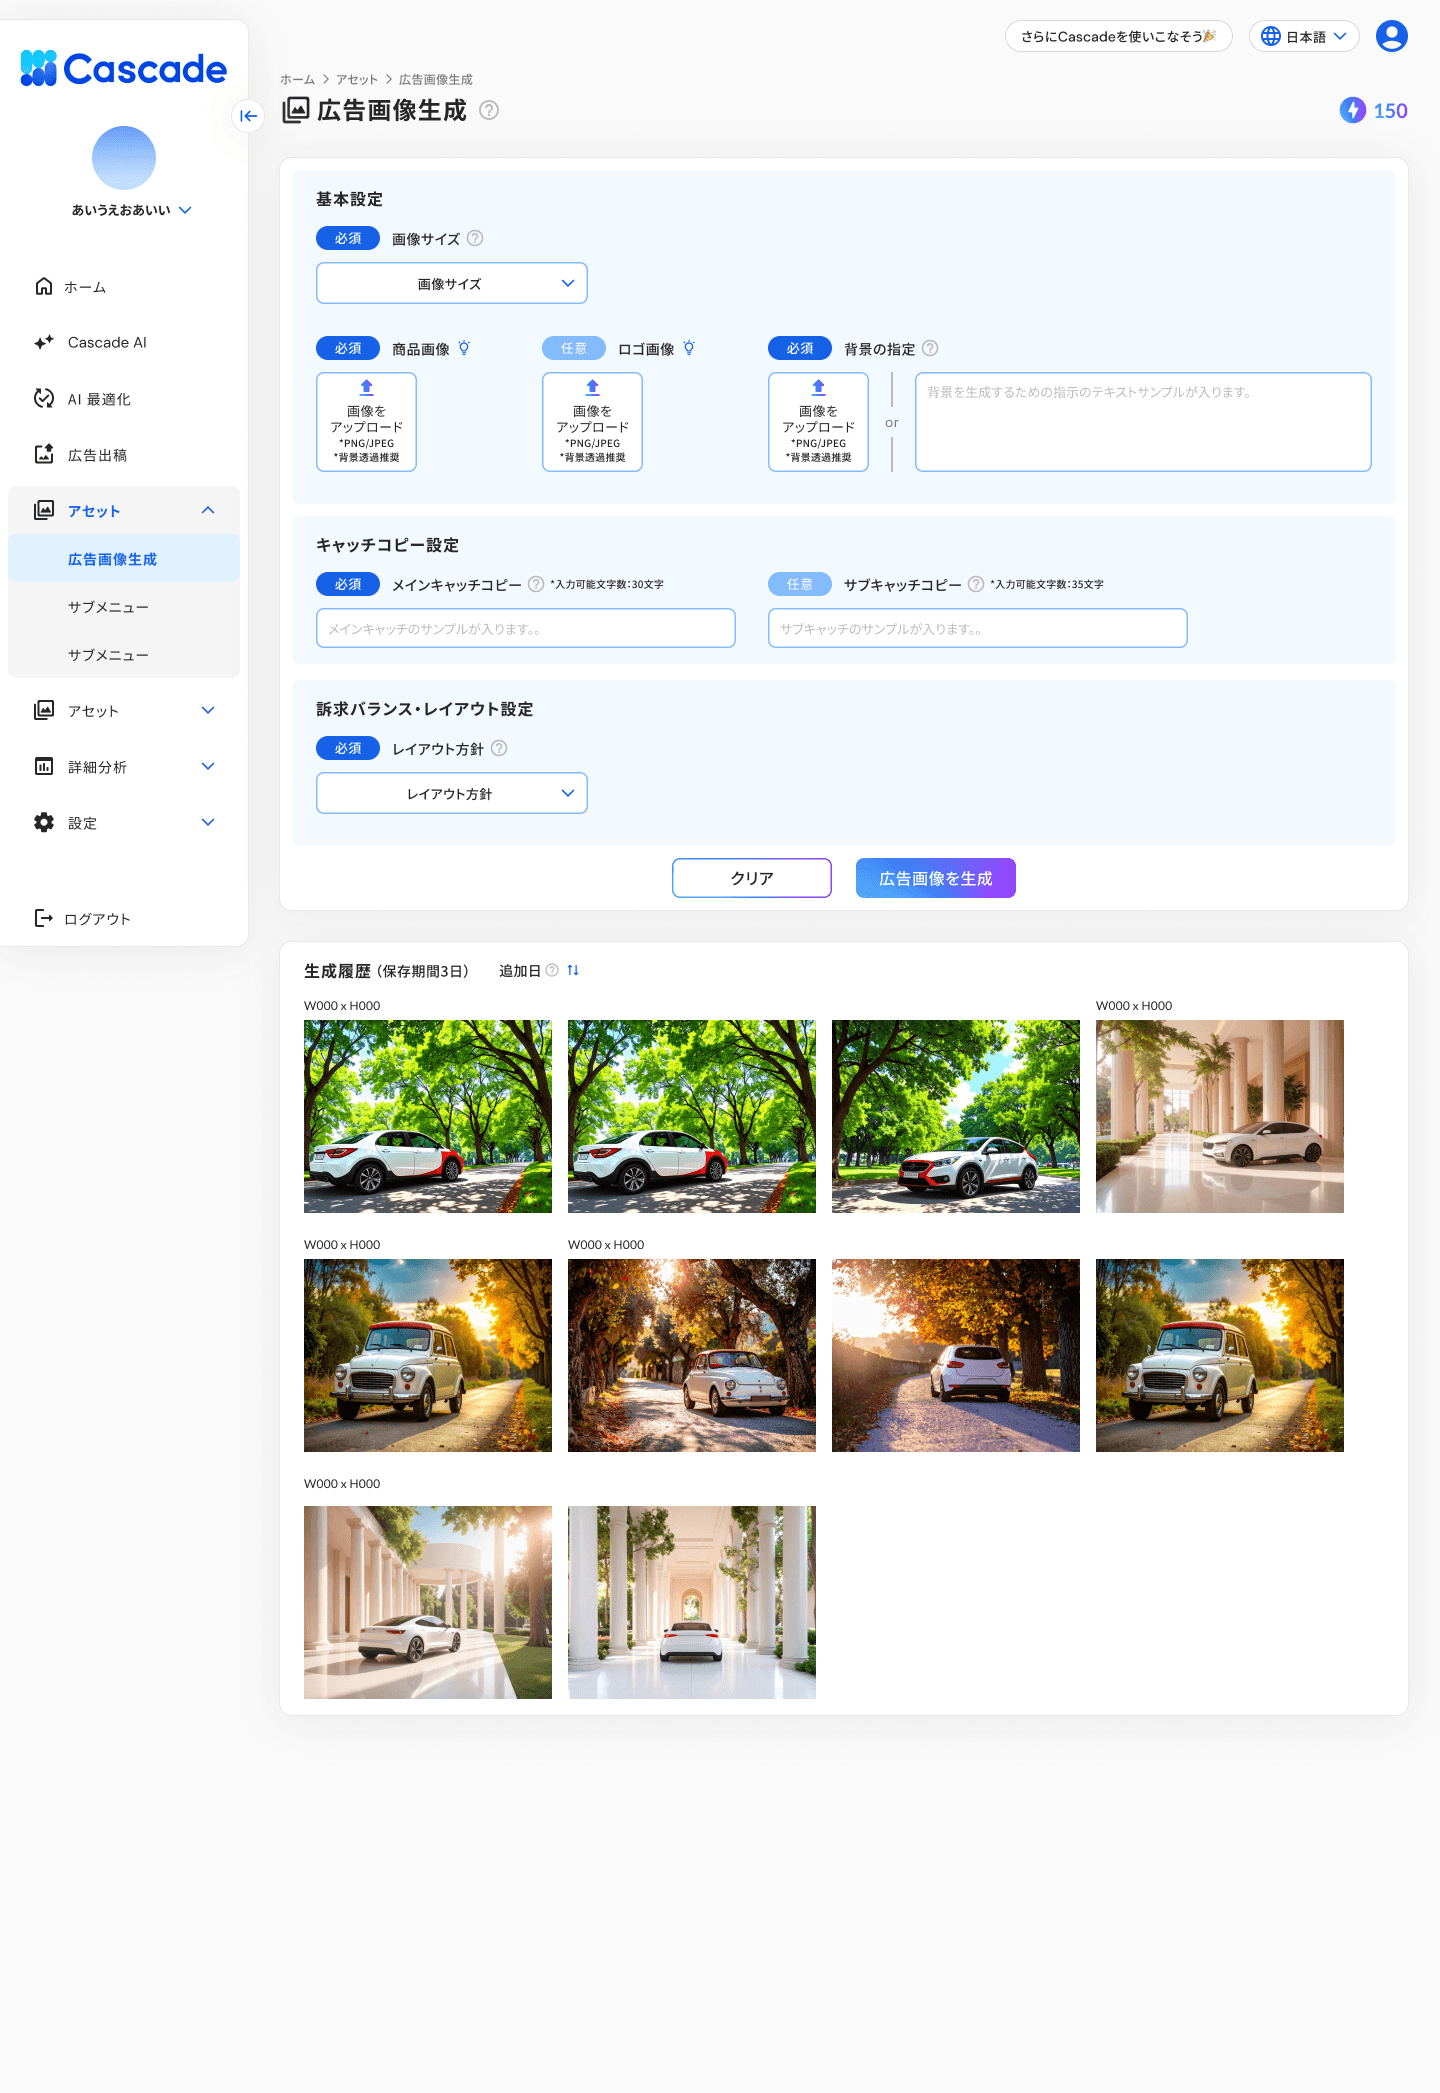
Task: Click the 広告画像を生成 button
Action: (x=936, y=878)
